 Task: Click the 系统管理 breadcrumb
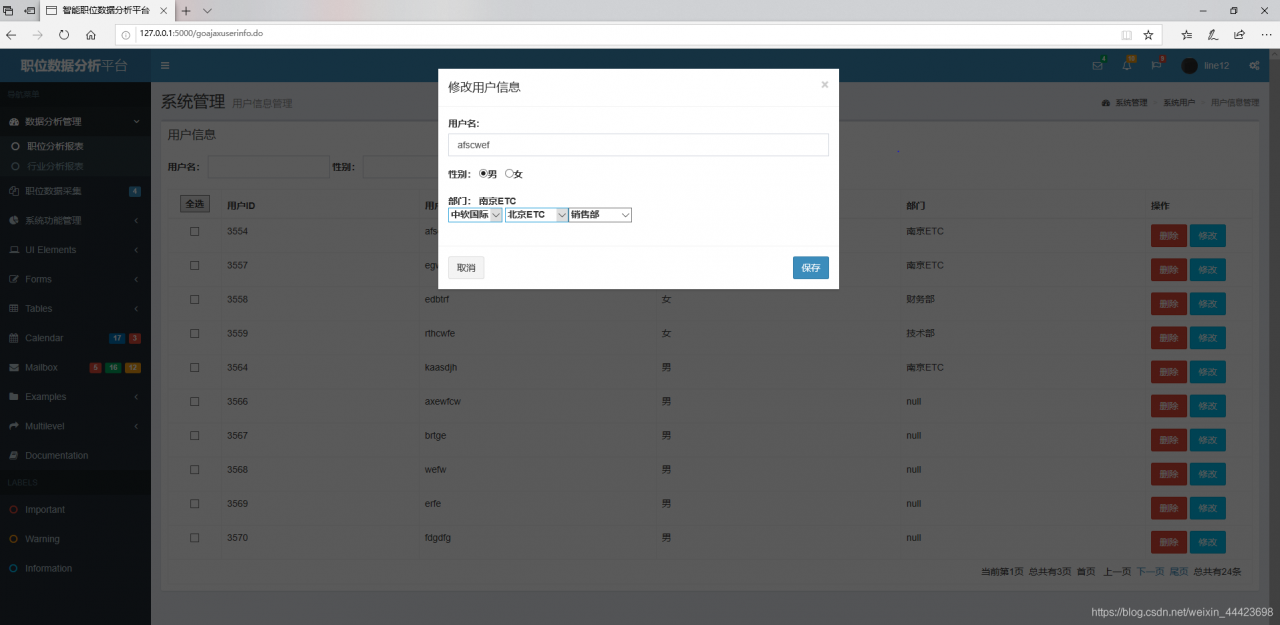[x=1131, y=103]
